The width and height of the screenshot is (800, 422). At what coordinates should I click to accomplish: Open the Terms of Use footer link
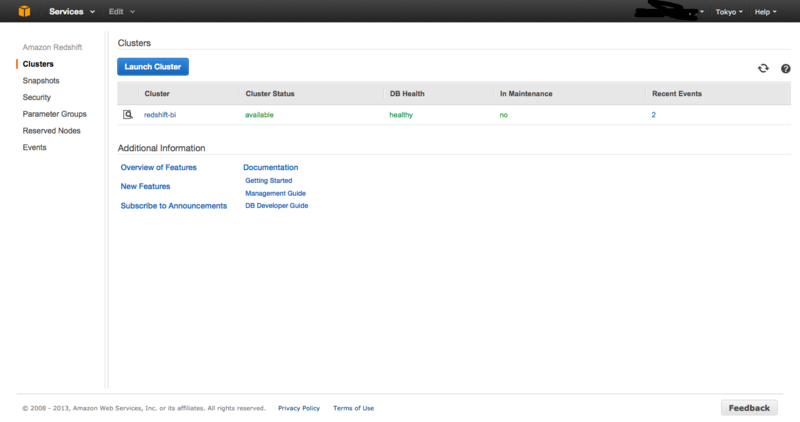tap(354, 408)
